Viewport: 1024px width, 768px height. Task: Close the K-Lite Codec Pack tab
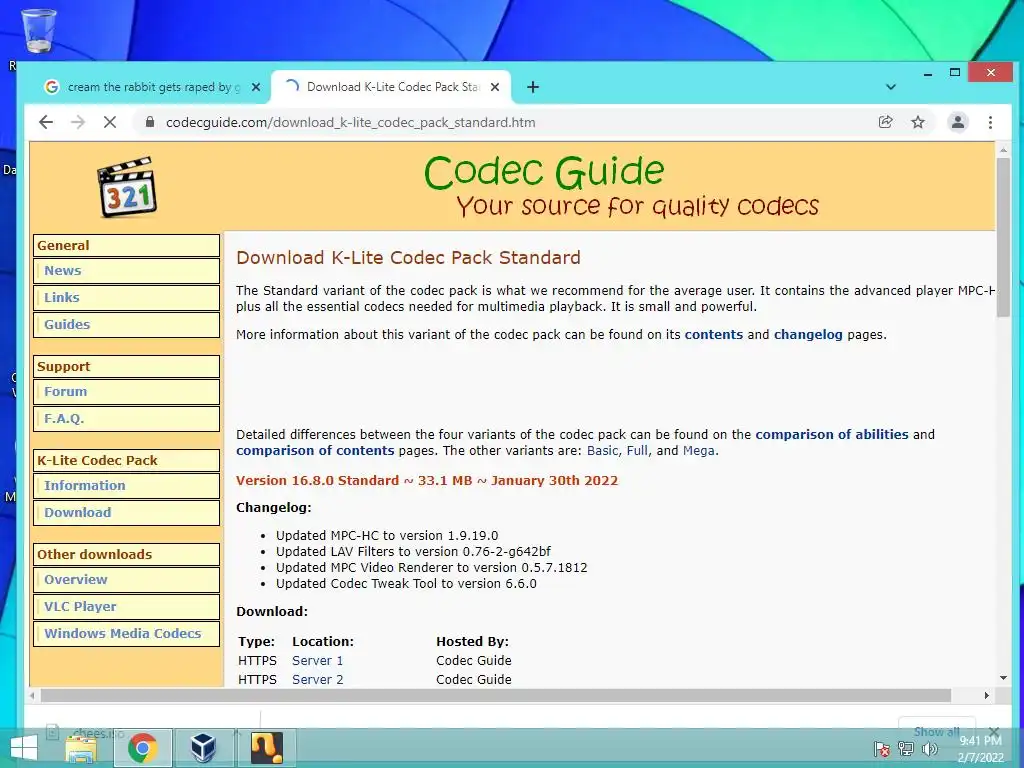pos(495,87)
